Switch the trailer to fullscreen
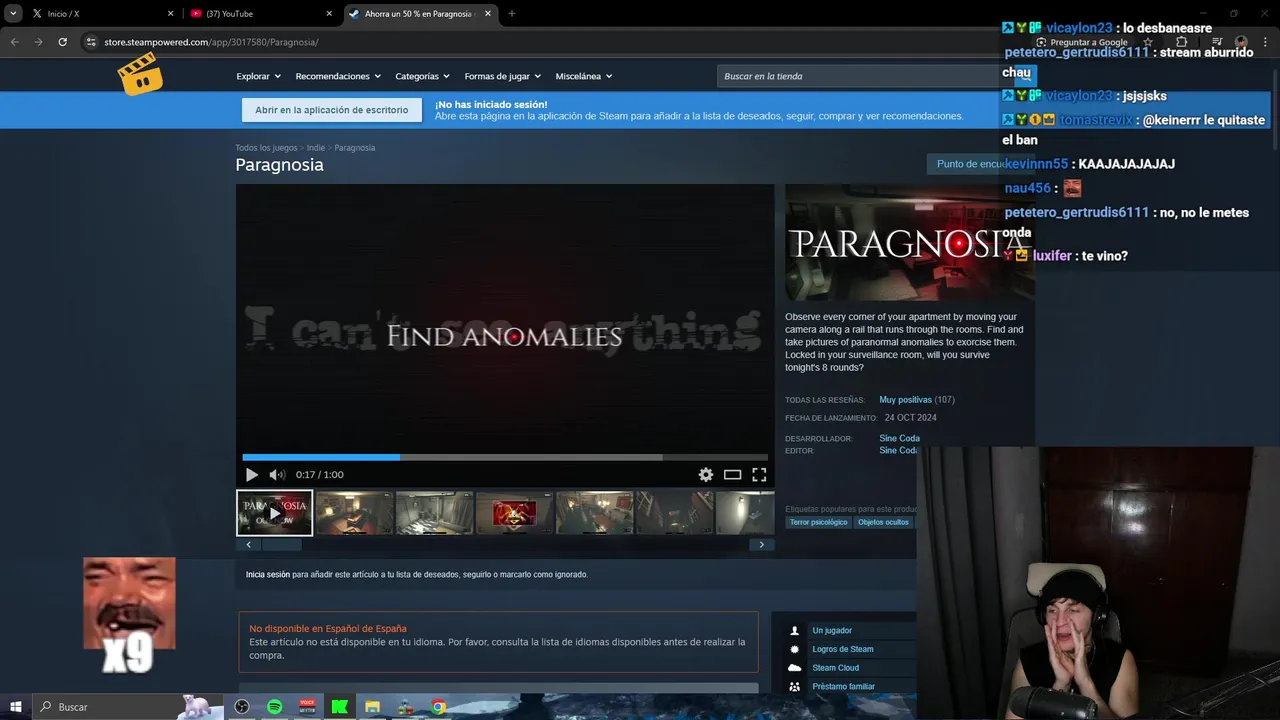Viewport: 1280px width, 720px height. (x=759, y=475)
